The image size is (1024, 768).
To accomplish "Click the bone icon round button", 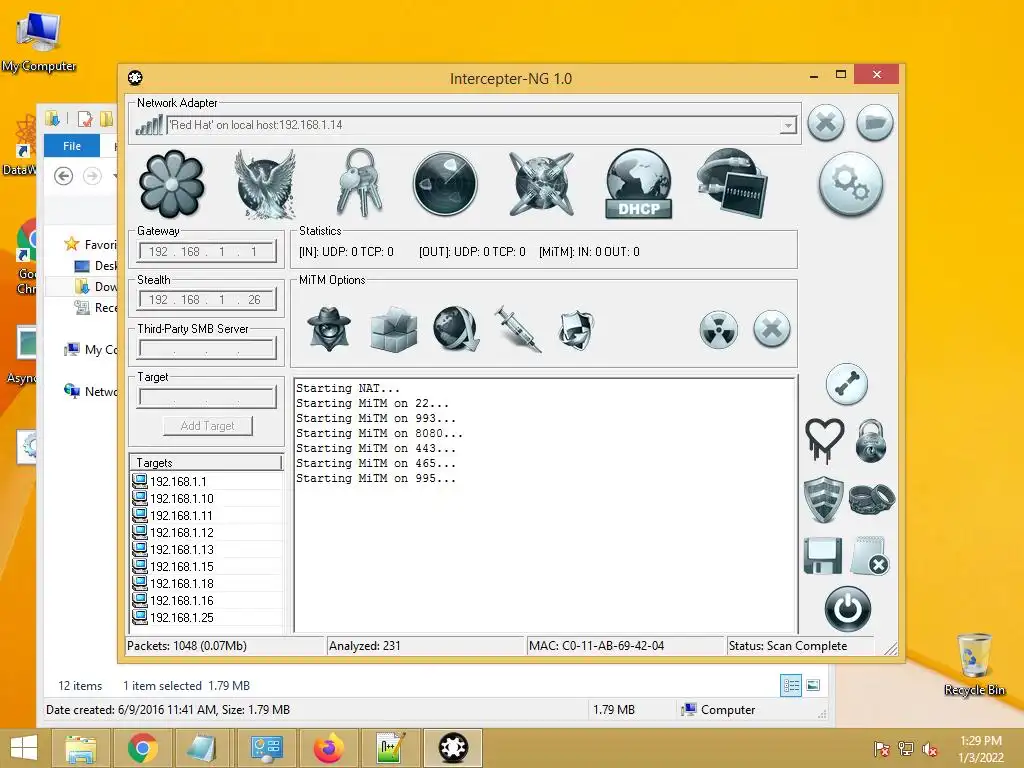I will (846, 384).
